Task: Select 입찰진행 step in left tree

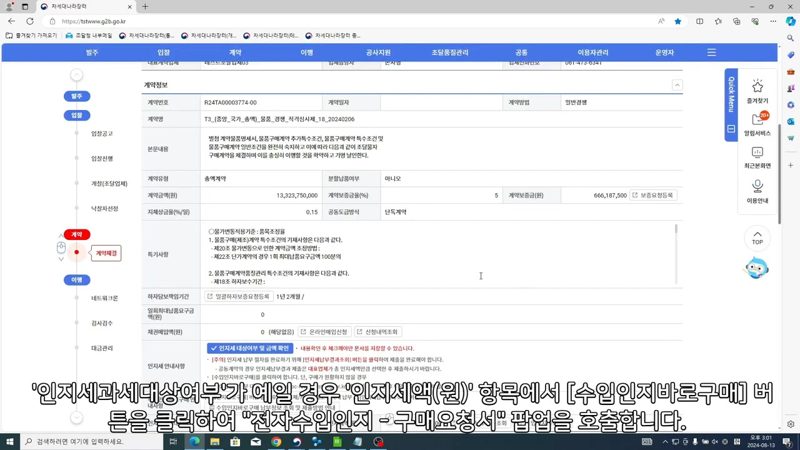Action: click(102, 159)
